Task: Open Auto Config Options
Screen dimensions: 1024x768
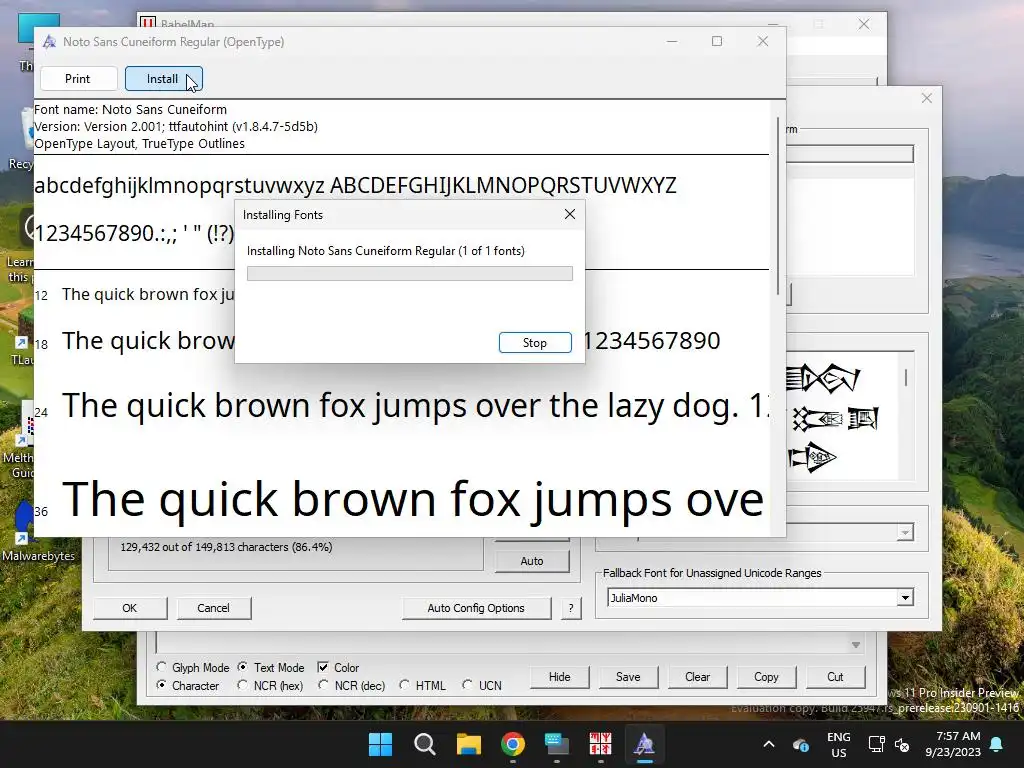Action: pos(476,608)
